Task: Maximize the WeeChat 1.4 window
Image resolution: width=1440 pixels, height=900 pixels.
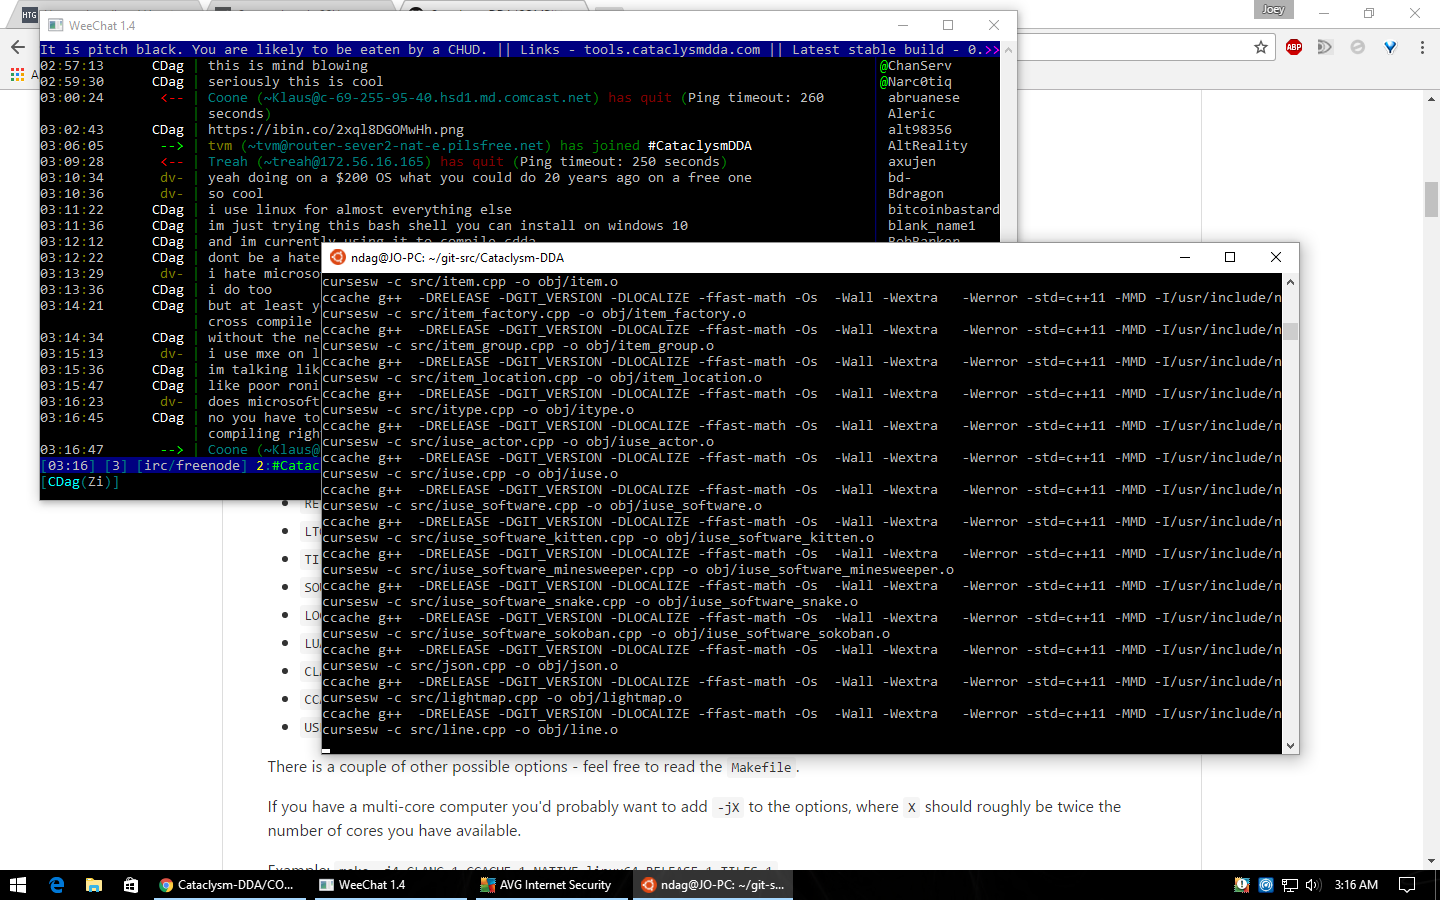Action: [x=948, y=25]
